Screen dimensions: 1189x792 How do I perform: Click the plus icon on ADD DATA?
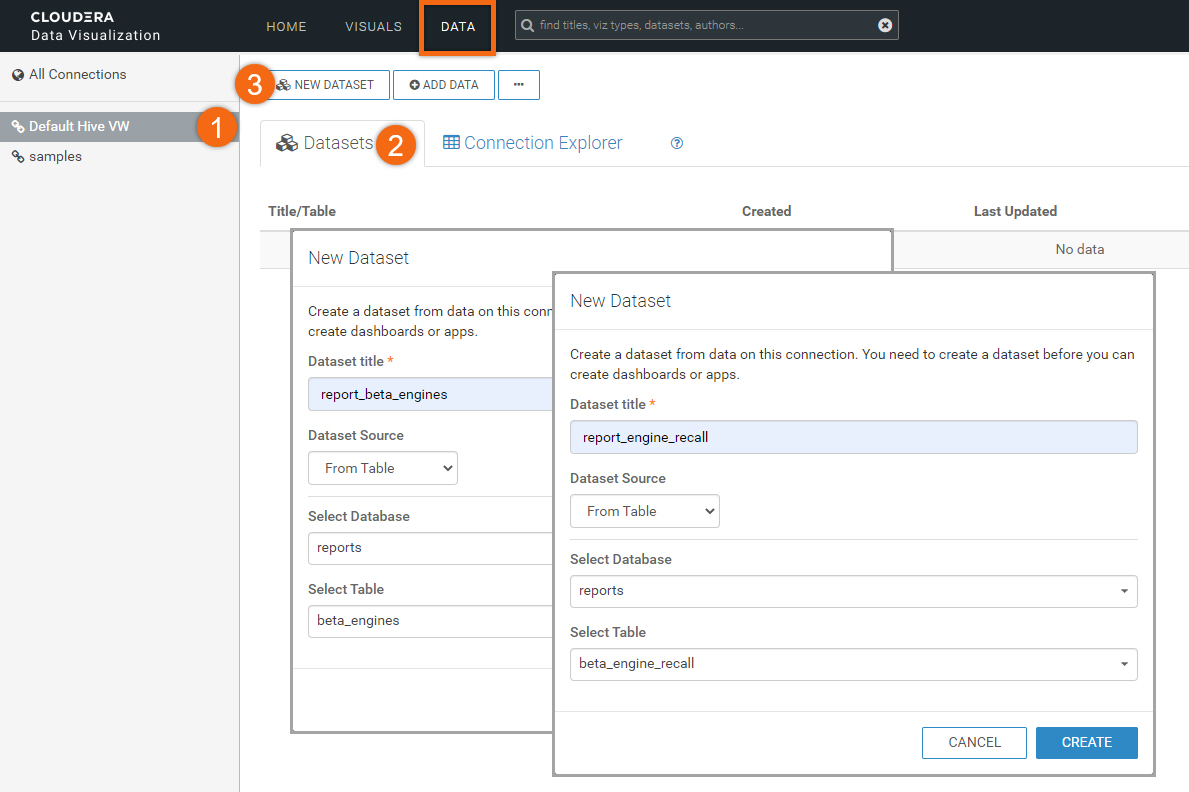pos(414,85)
